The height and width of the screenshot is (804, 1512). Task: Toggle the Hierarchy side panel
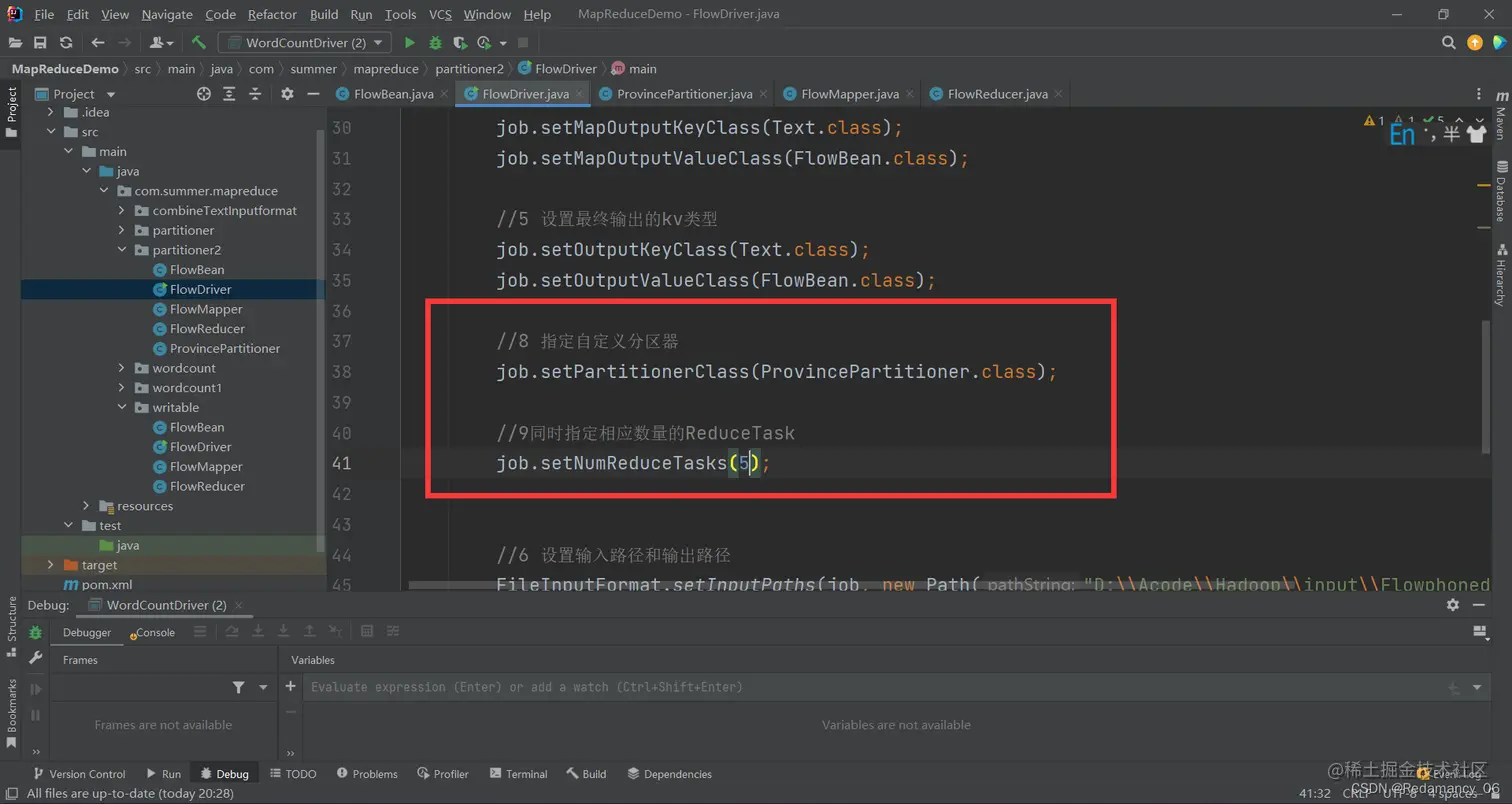click(1501, 274)
